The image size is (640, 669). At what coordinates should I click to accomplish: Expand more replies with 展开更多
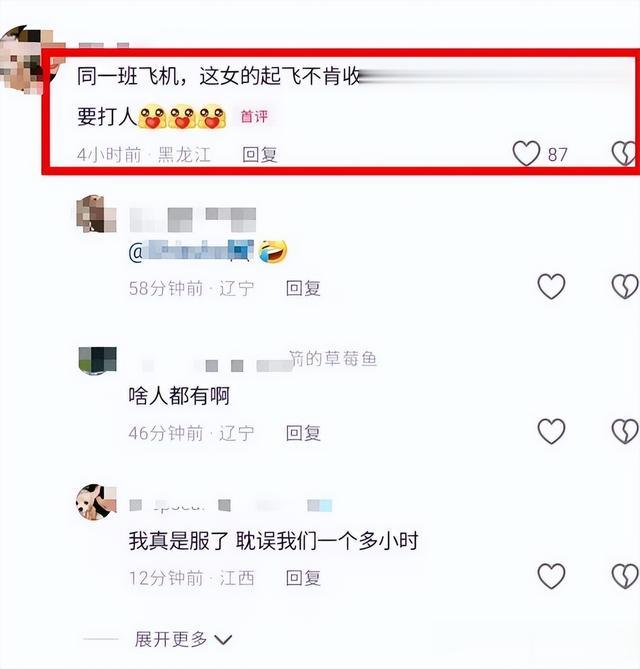point(171,639)
